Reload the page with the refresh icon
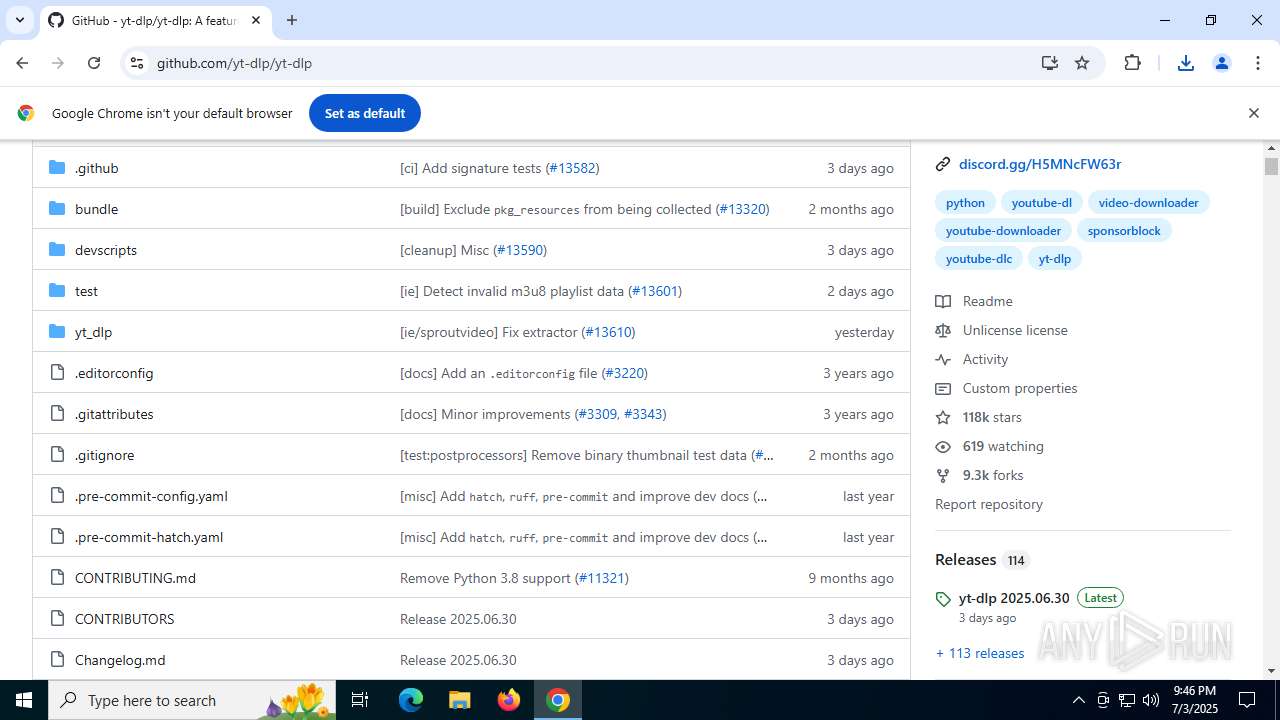Screen dimensions: 1280x720 pos(94,63)
